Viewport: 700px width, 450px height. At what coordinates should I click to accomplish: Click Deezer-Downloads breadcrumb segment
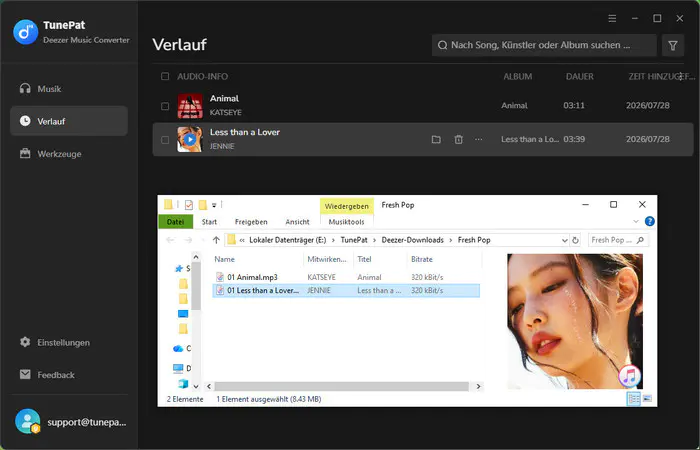(x=412, y=240)
